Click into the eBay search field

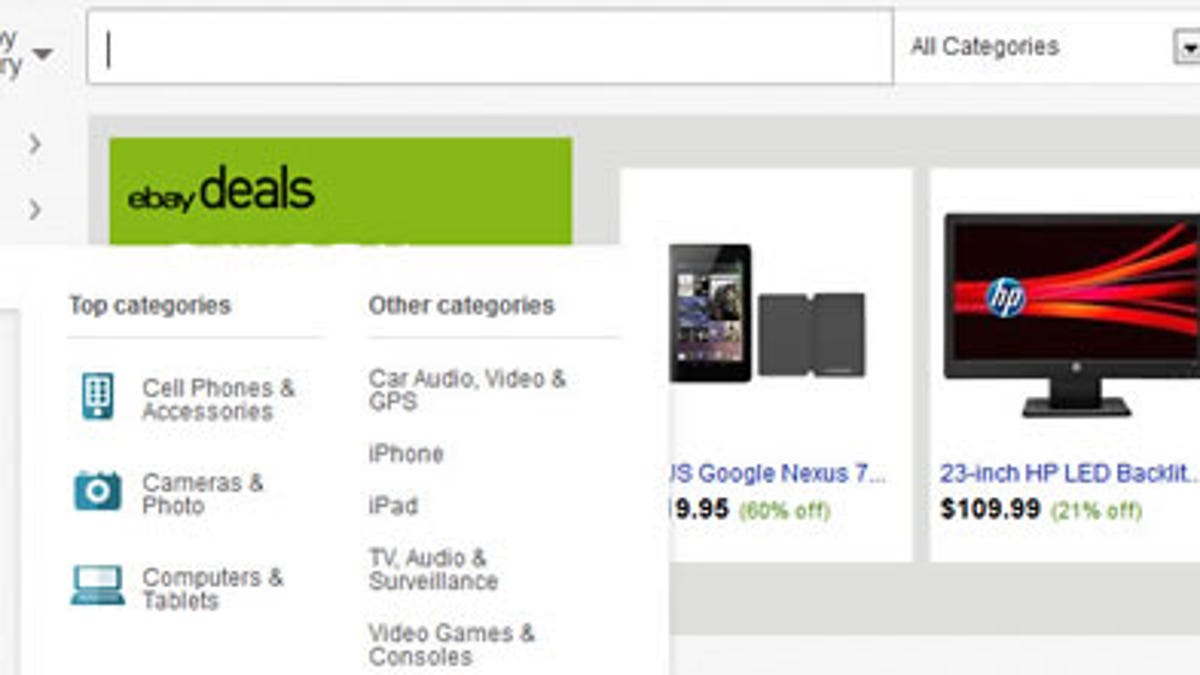(490, 47)
